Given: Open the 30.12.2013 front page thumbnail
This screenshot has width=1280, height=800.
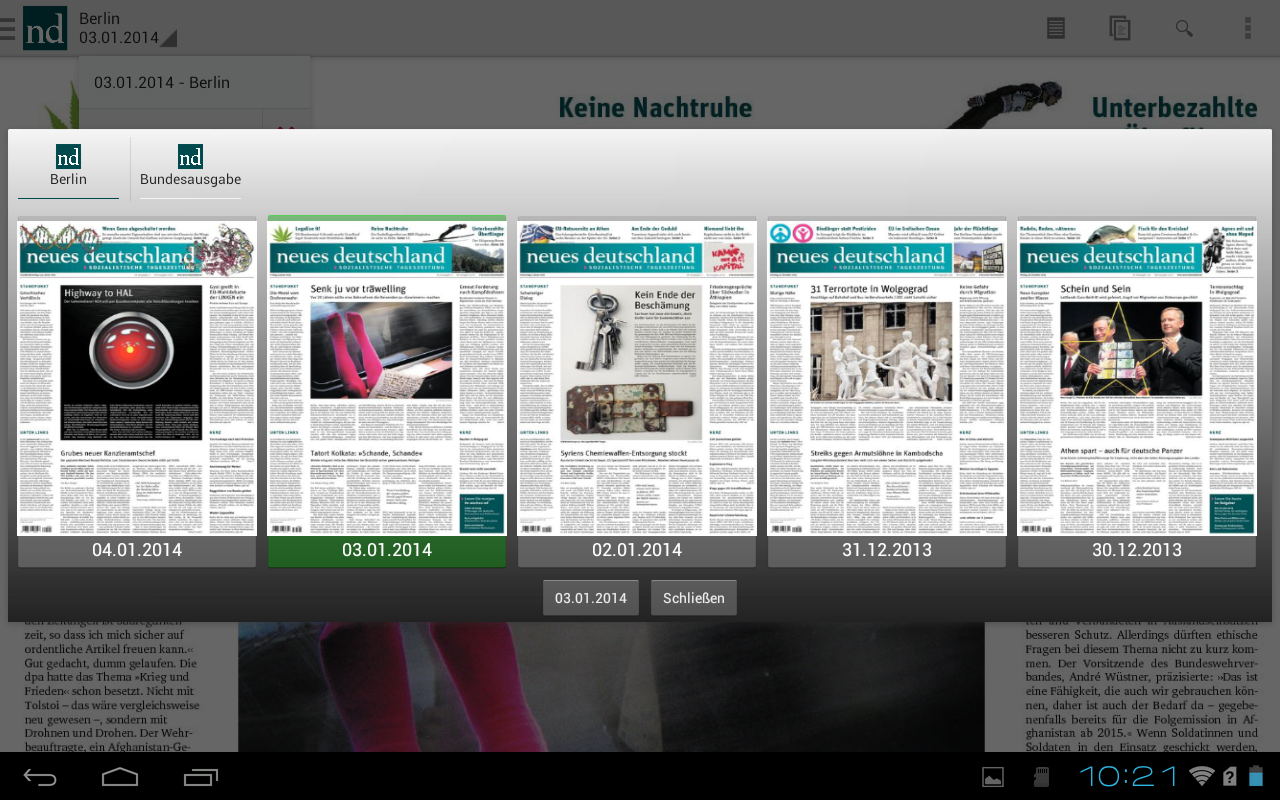Looking at the screenshot, I should 1137,376.
